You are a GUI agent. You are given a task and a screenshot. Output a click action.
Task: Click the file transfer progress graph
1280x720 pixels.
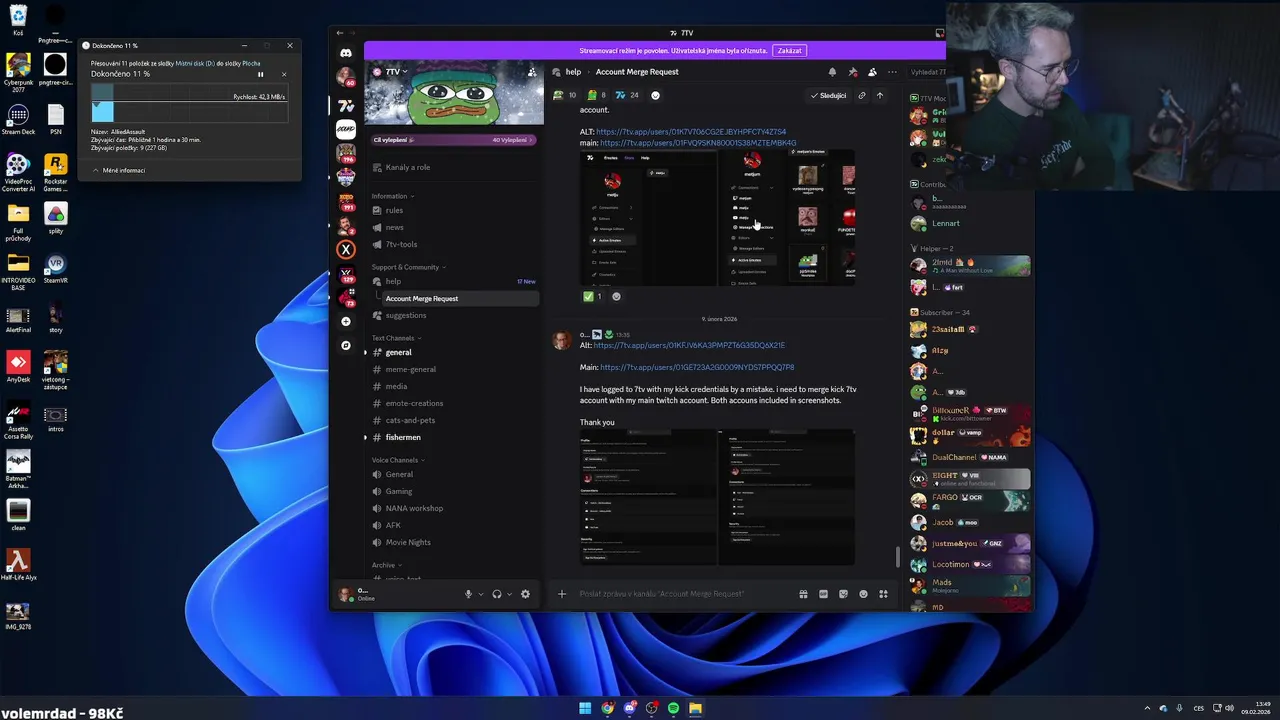coord(189,103)
